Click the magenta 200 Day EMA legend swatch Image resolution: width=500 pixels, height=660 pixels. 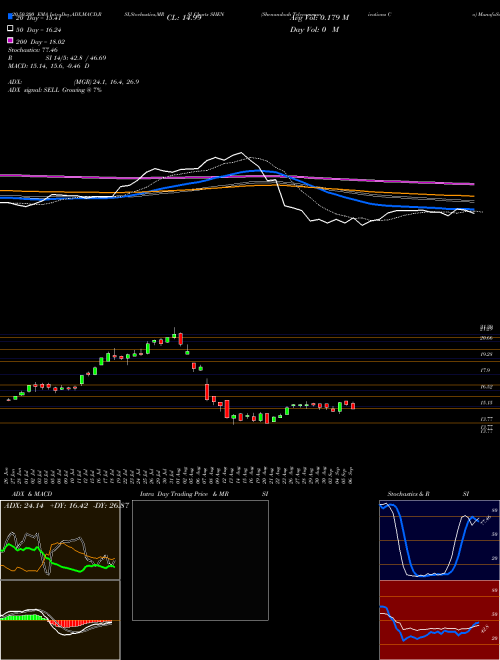pyautogui.click(x=10, y=41)
